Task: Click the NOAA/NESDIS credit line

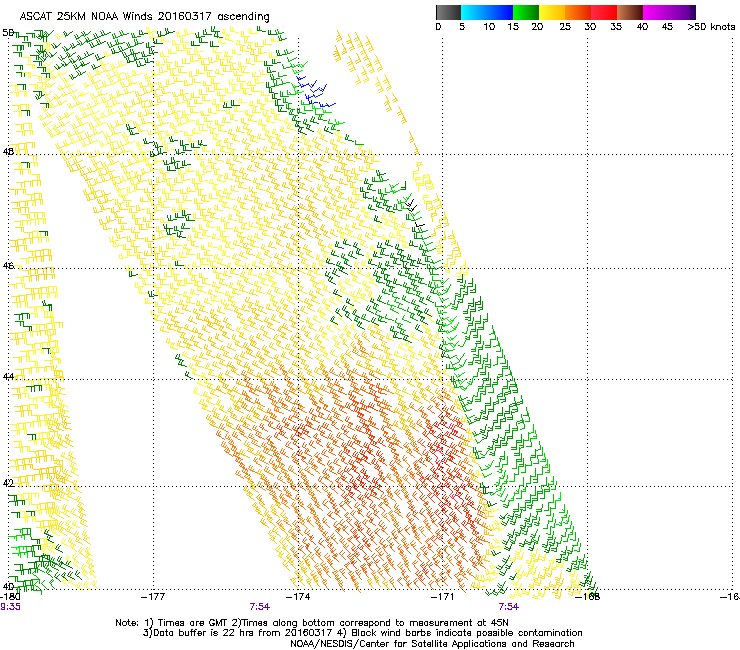Action: (x=432, y=644)
